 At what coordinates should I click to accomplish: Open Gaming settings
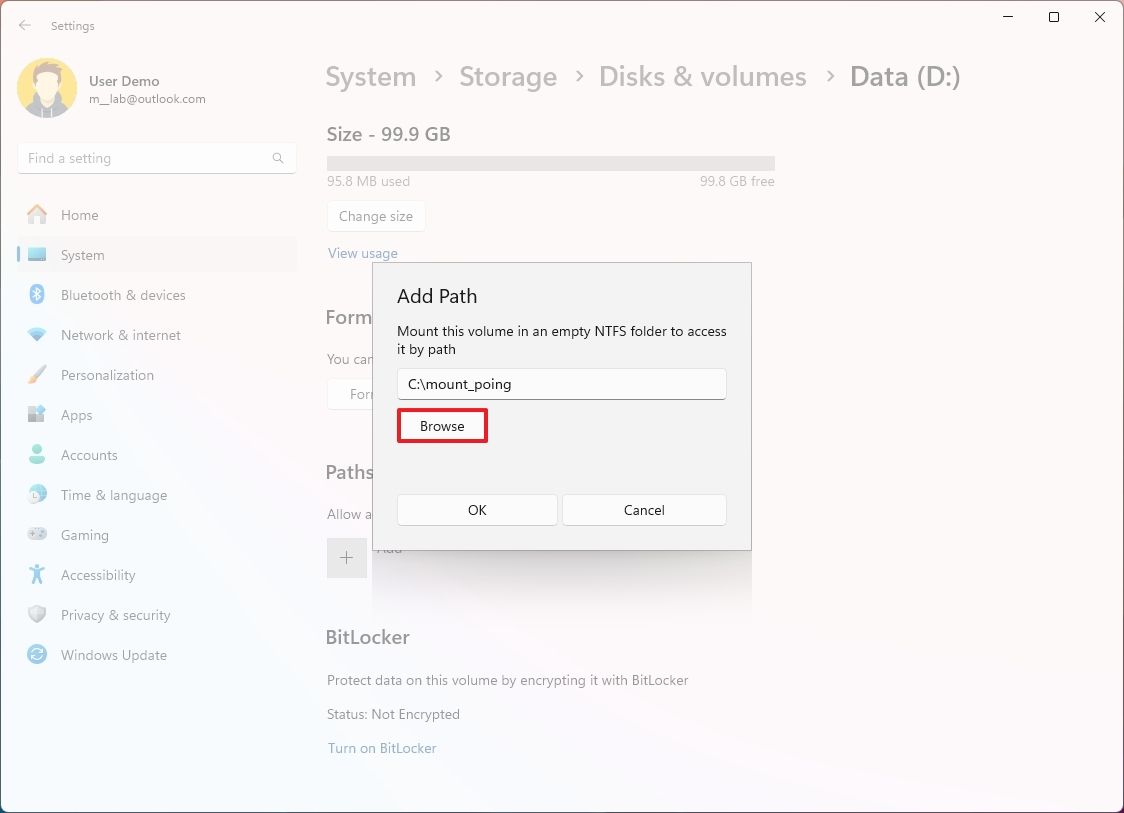click(83, 534)
